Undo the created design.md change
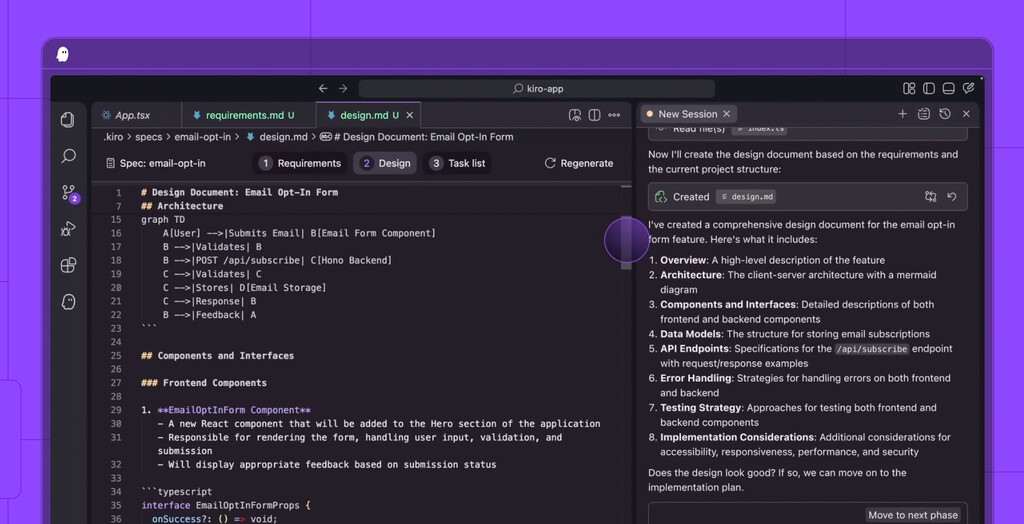 (x=952, y=197)
